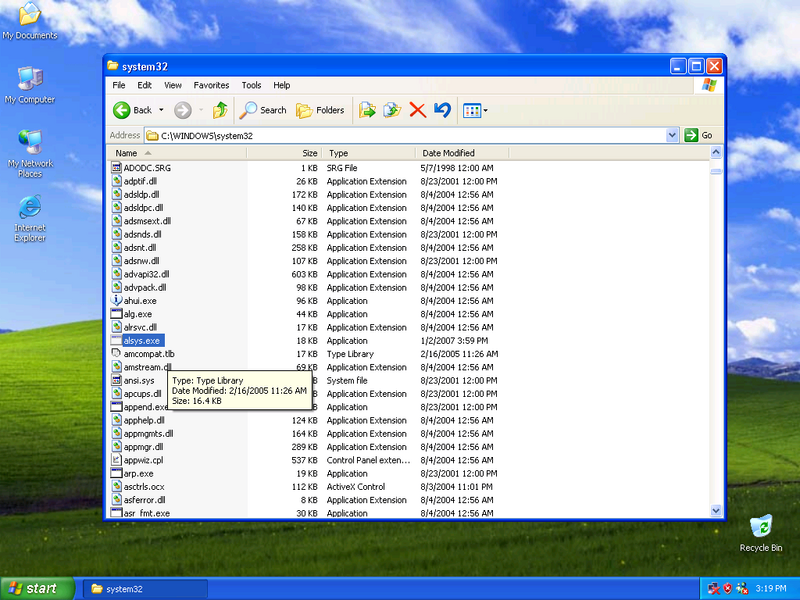Sort files by the Size column header

point(285,153)
